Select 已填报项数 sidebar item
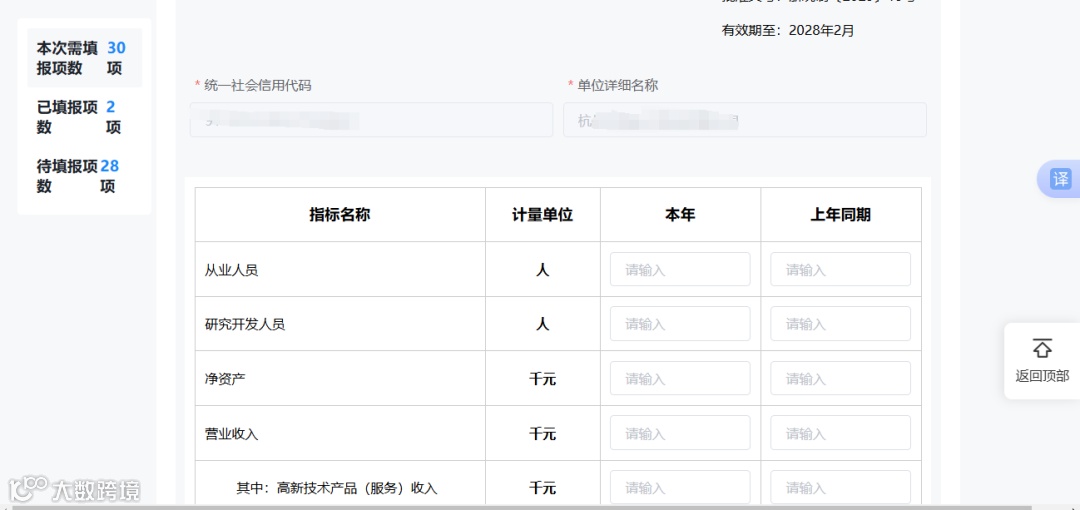This screenshot has width=1080, height=510. (x=85, y=117)
